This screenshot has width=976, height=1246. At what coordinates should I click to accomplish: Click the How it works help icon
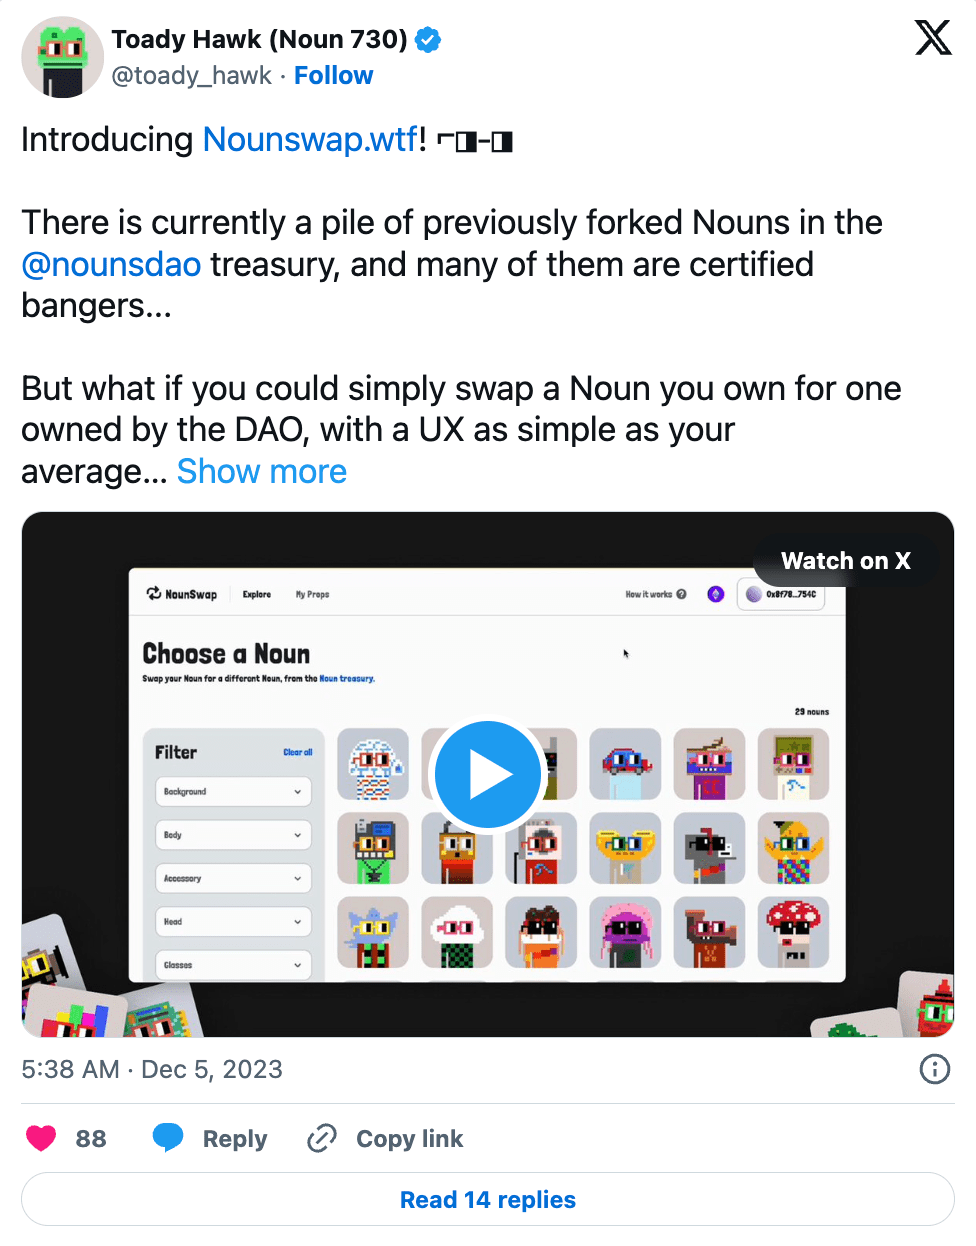tap(681, 594)
